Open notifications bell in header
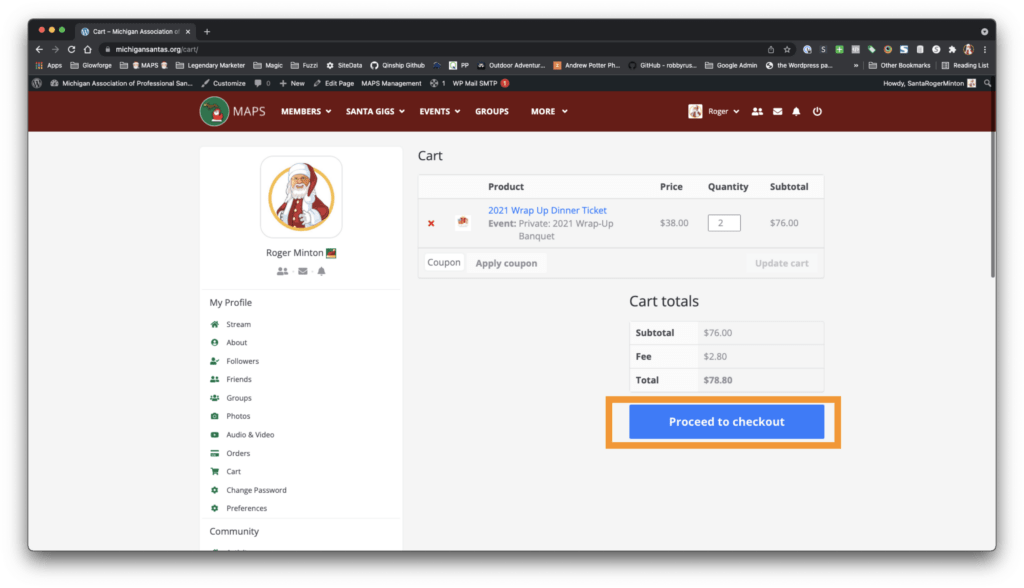Screen dimensions: 1024x588 click(x=796, y=112)
